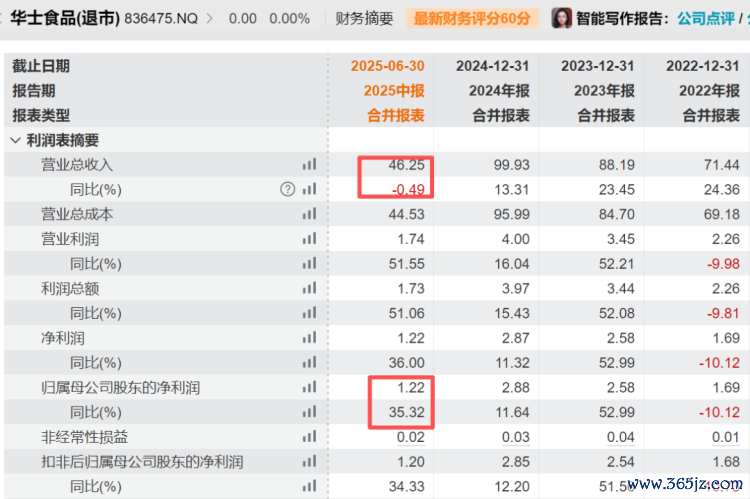
Task: Click adjusted net profit value 1.20
Action: pyautogui.click(x=411, y=462)
